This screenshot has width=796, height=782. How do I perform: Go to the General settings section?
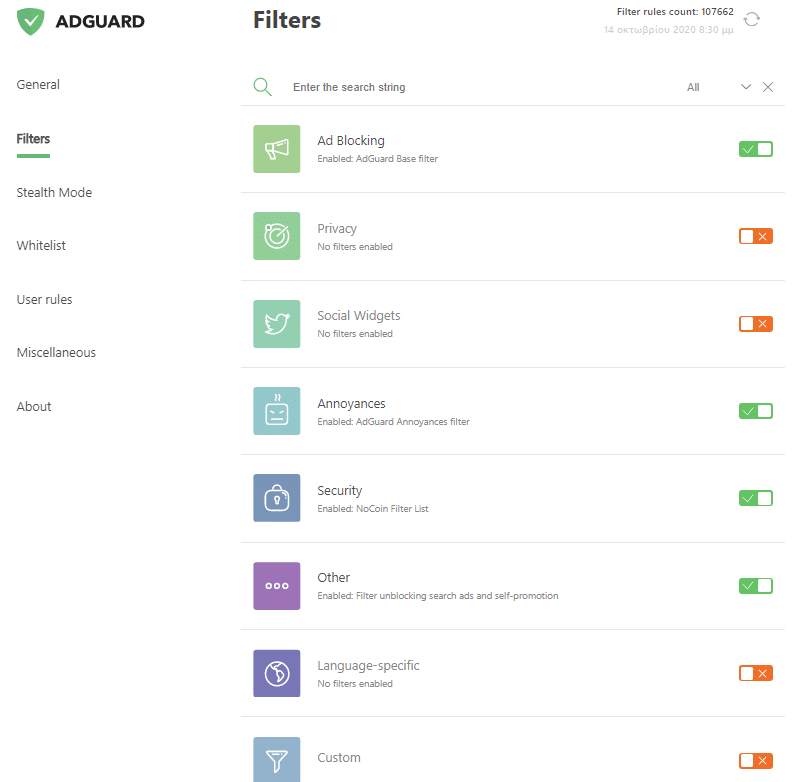tap(38, 84)
